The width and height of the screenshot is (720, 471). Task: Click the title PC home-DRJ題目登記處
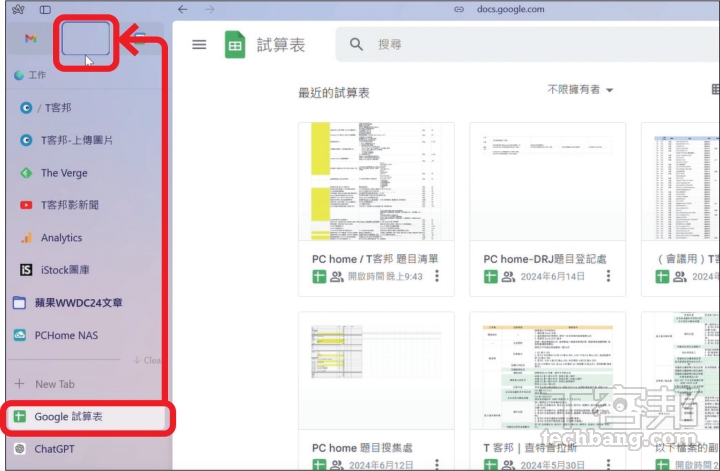(x=545, y=259)
